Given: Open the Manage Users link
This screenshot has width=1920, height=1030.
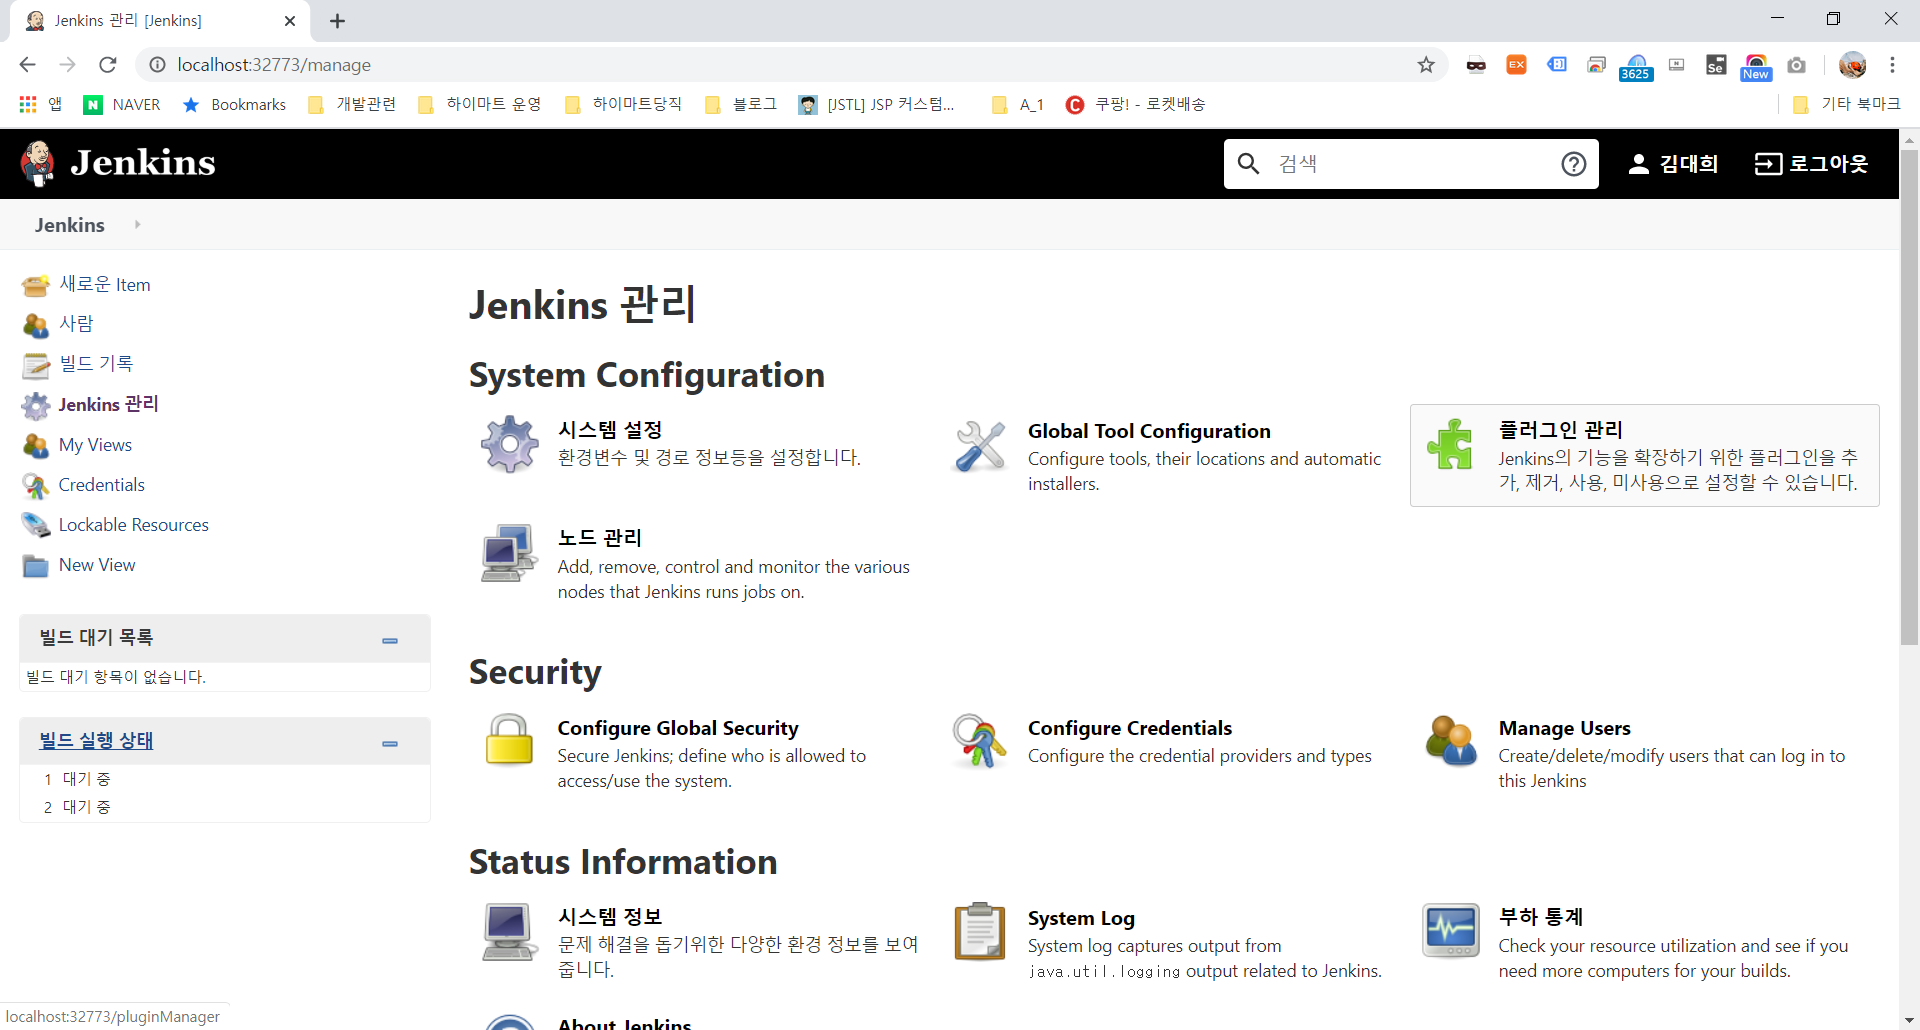Looking at the screenshot, I should pyautogui.click(x=1564, y=728).
